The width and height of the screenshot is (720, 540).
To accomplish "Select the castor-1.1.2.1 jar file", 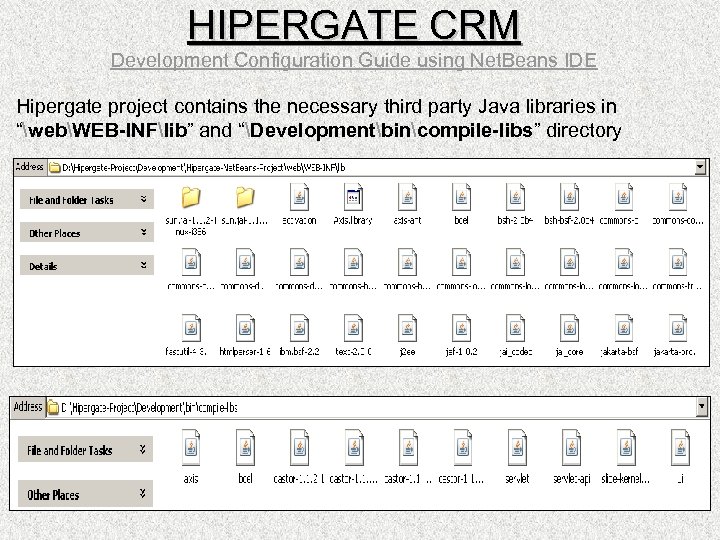I will pyautogui.click(x=299, y=447).
